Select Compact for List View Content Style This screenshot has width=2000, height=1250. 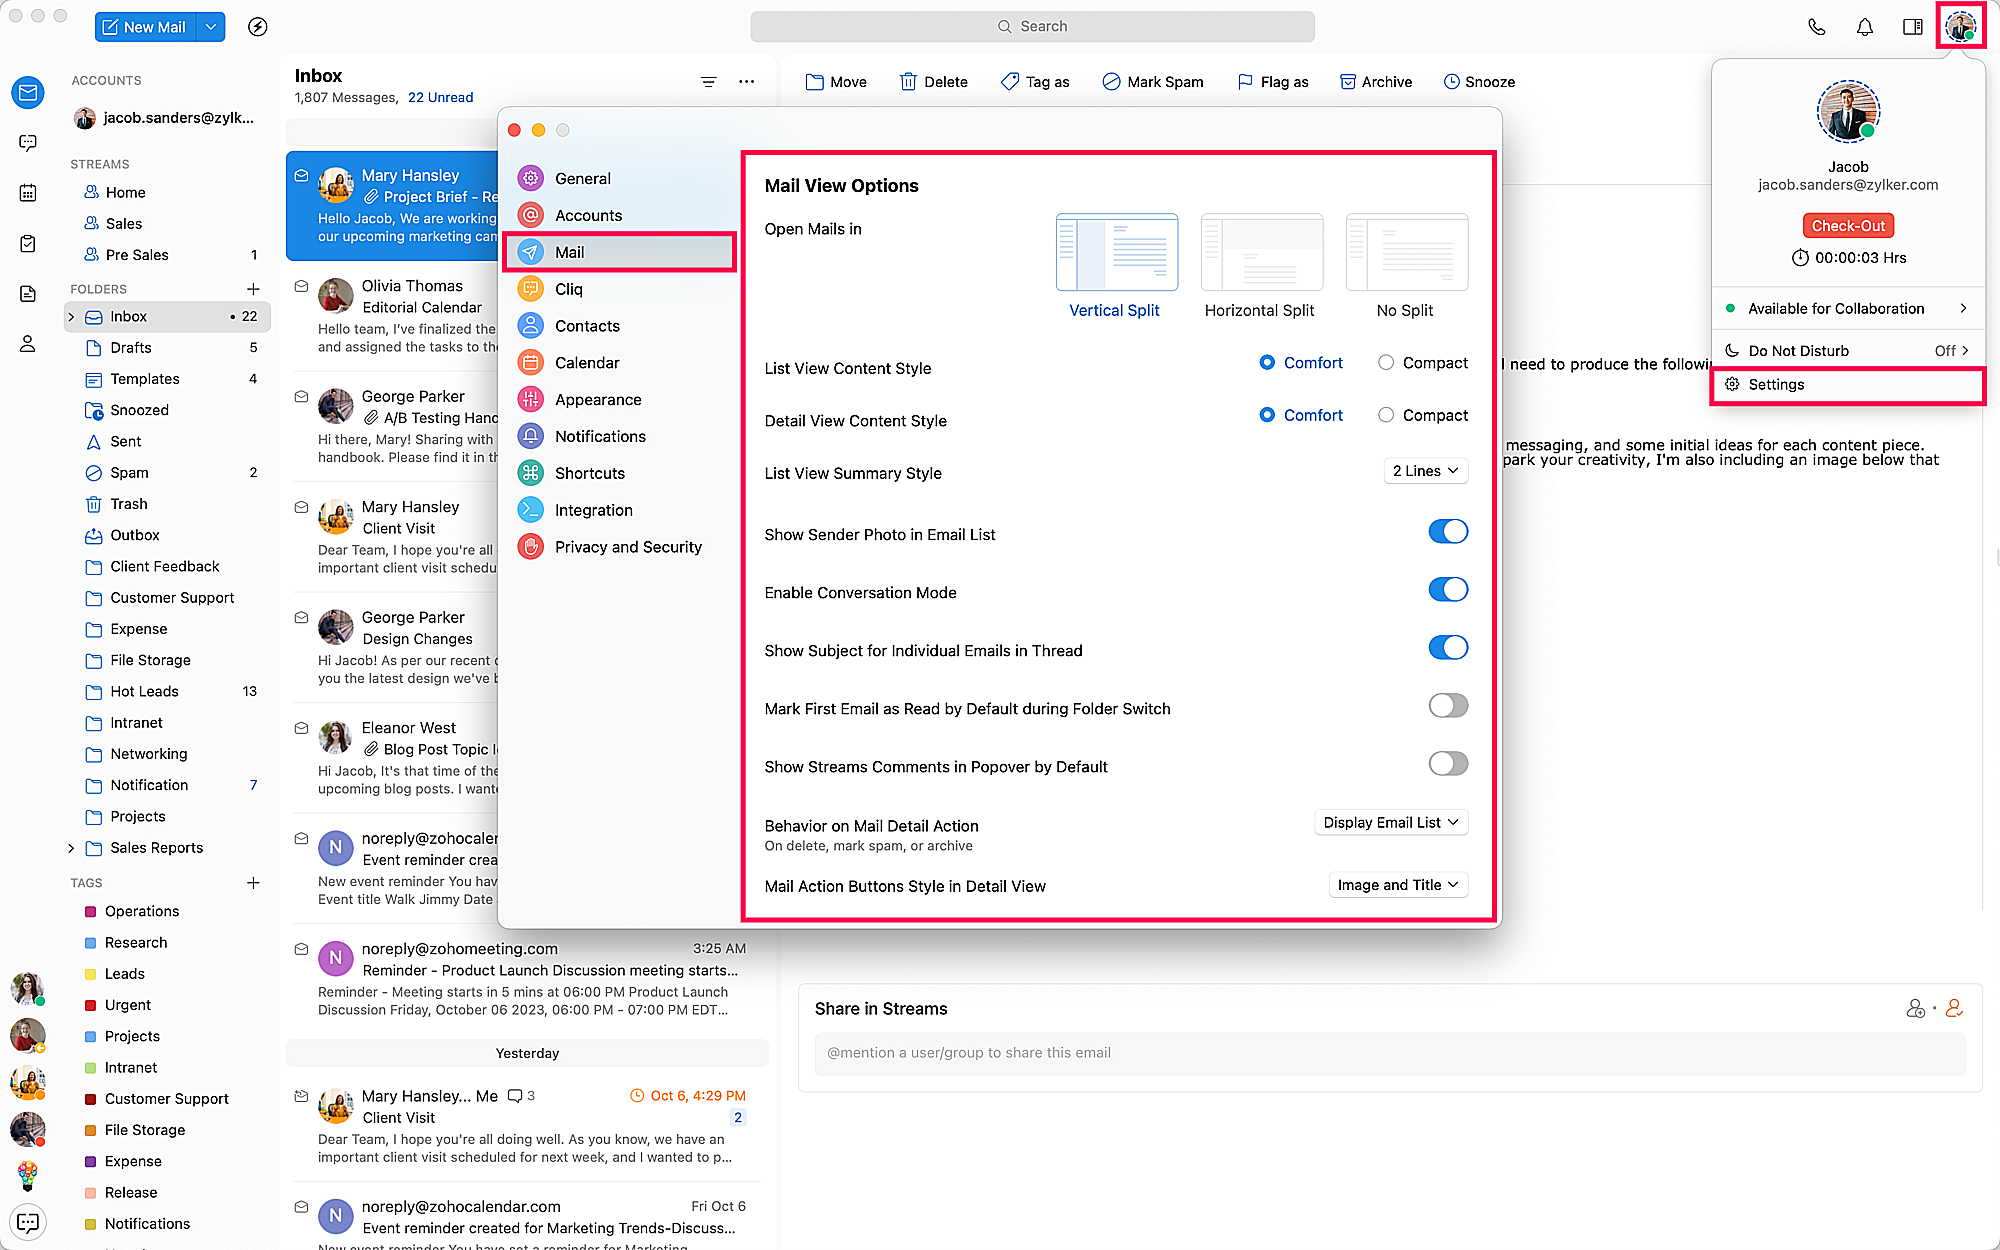pyautogui.click(x=1386, y=363)
